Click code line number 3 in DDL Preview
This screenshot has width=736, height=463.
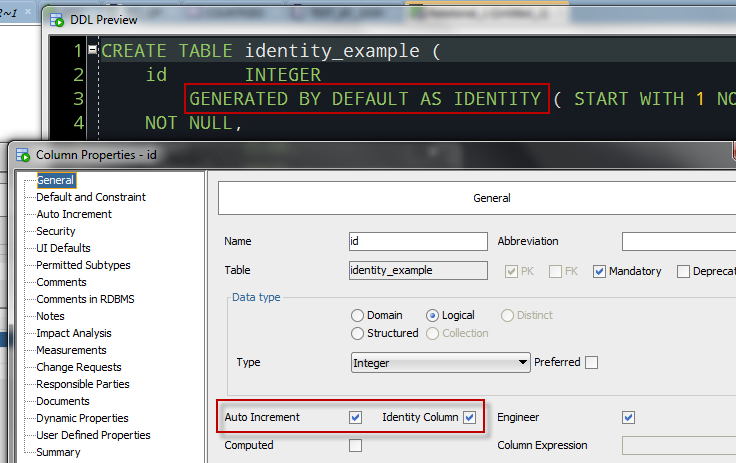pos(78,99)
